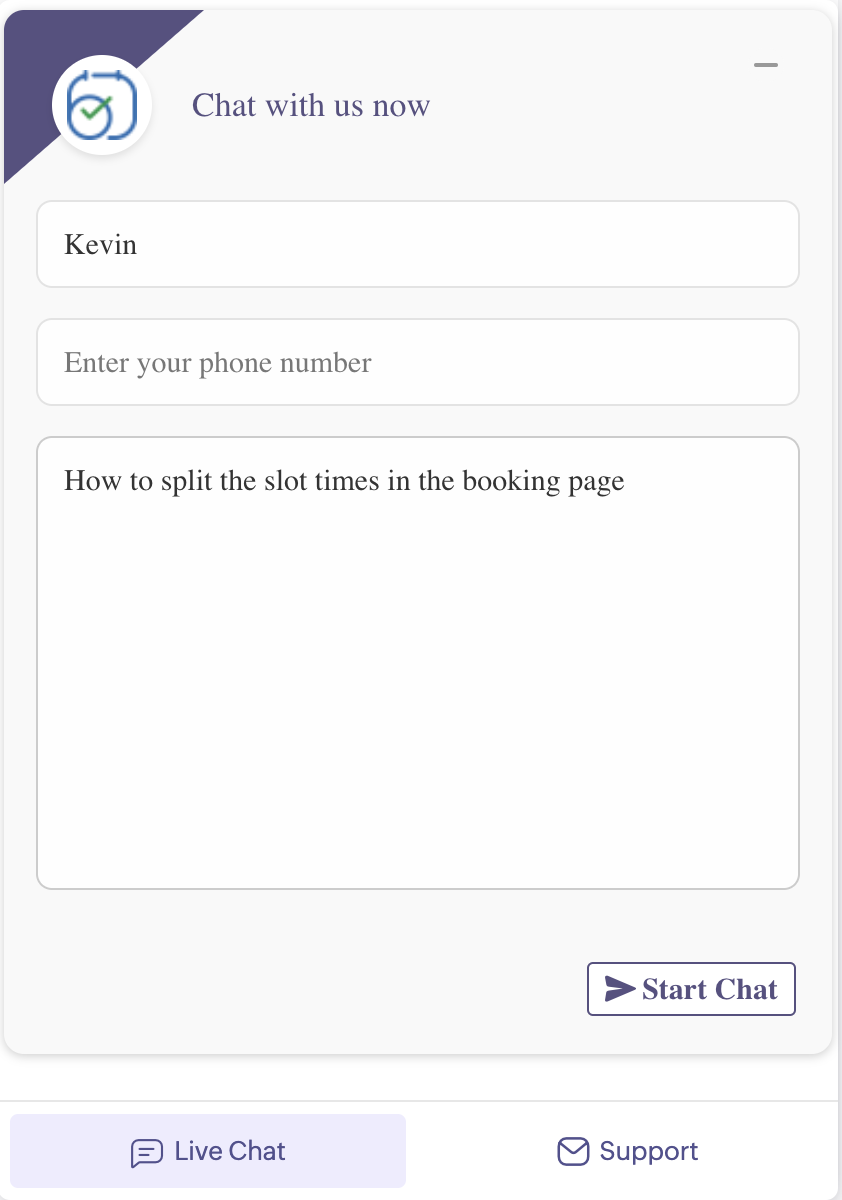This screenshot has width=842, height=1200.
Task: Focus the 'Enter your phone number' field
Action: [418, 362]
